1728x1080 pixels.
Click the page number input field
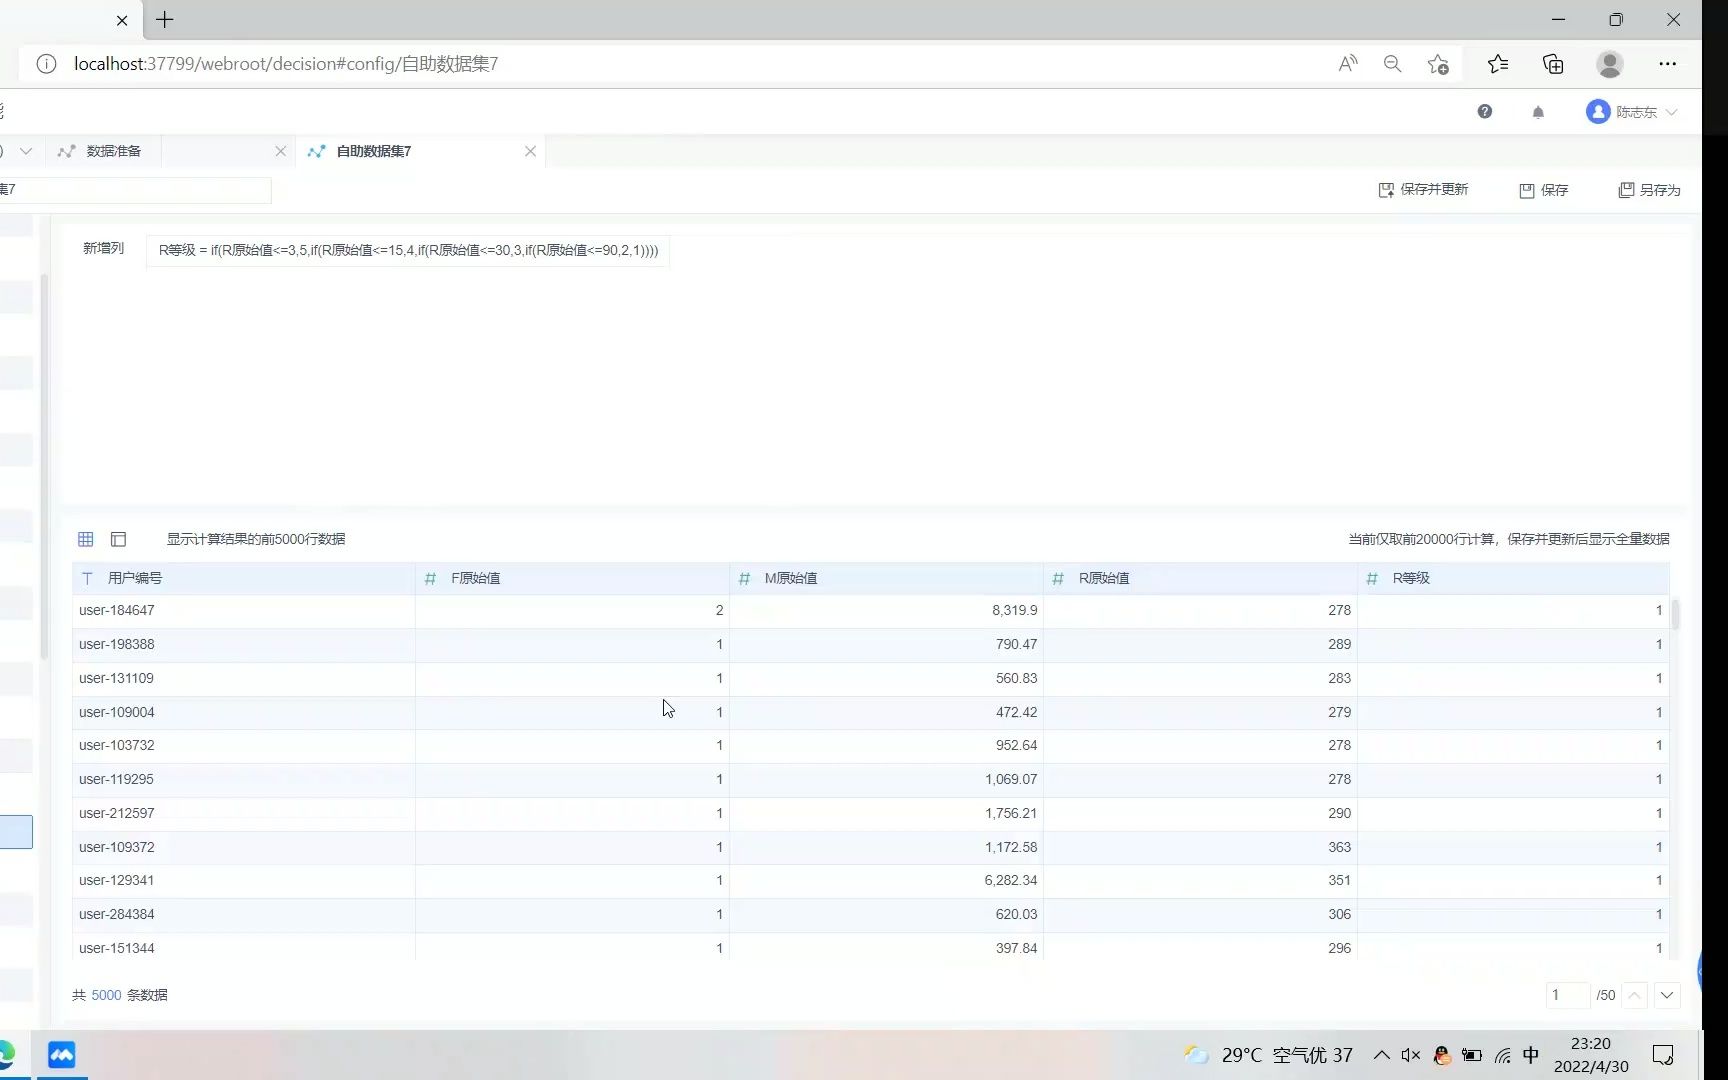coord(1567,995)
